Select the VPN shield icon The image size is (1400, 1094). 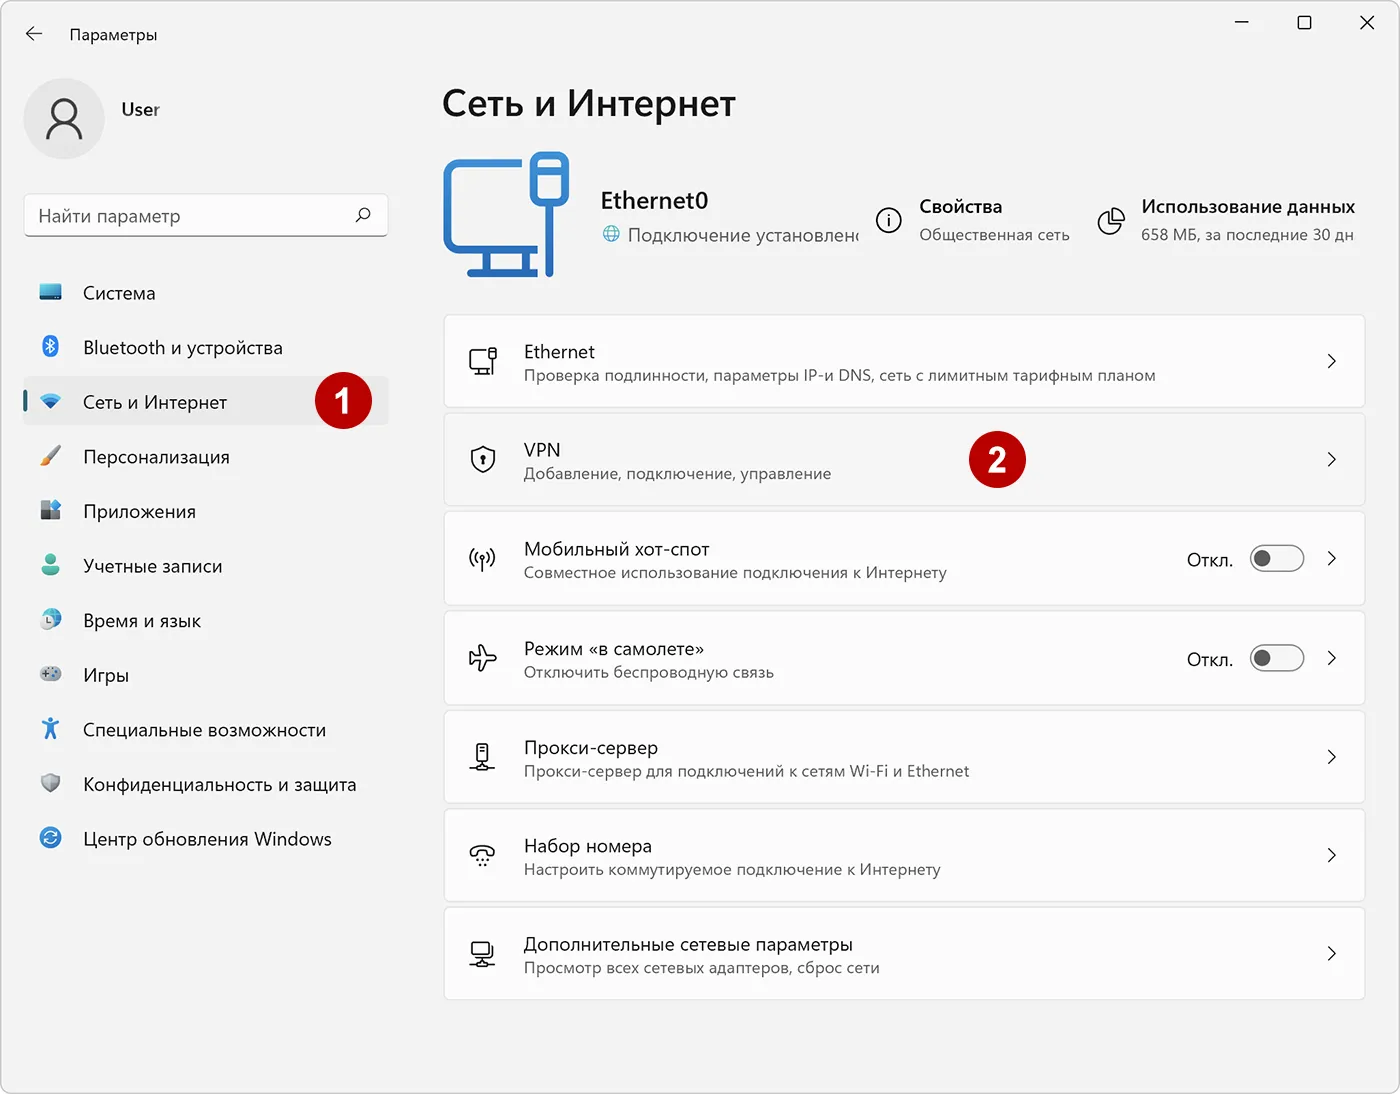pos(483,459)
